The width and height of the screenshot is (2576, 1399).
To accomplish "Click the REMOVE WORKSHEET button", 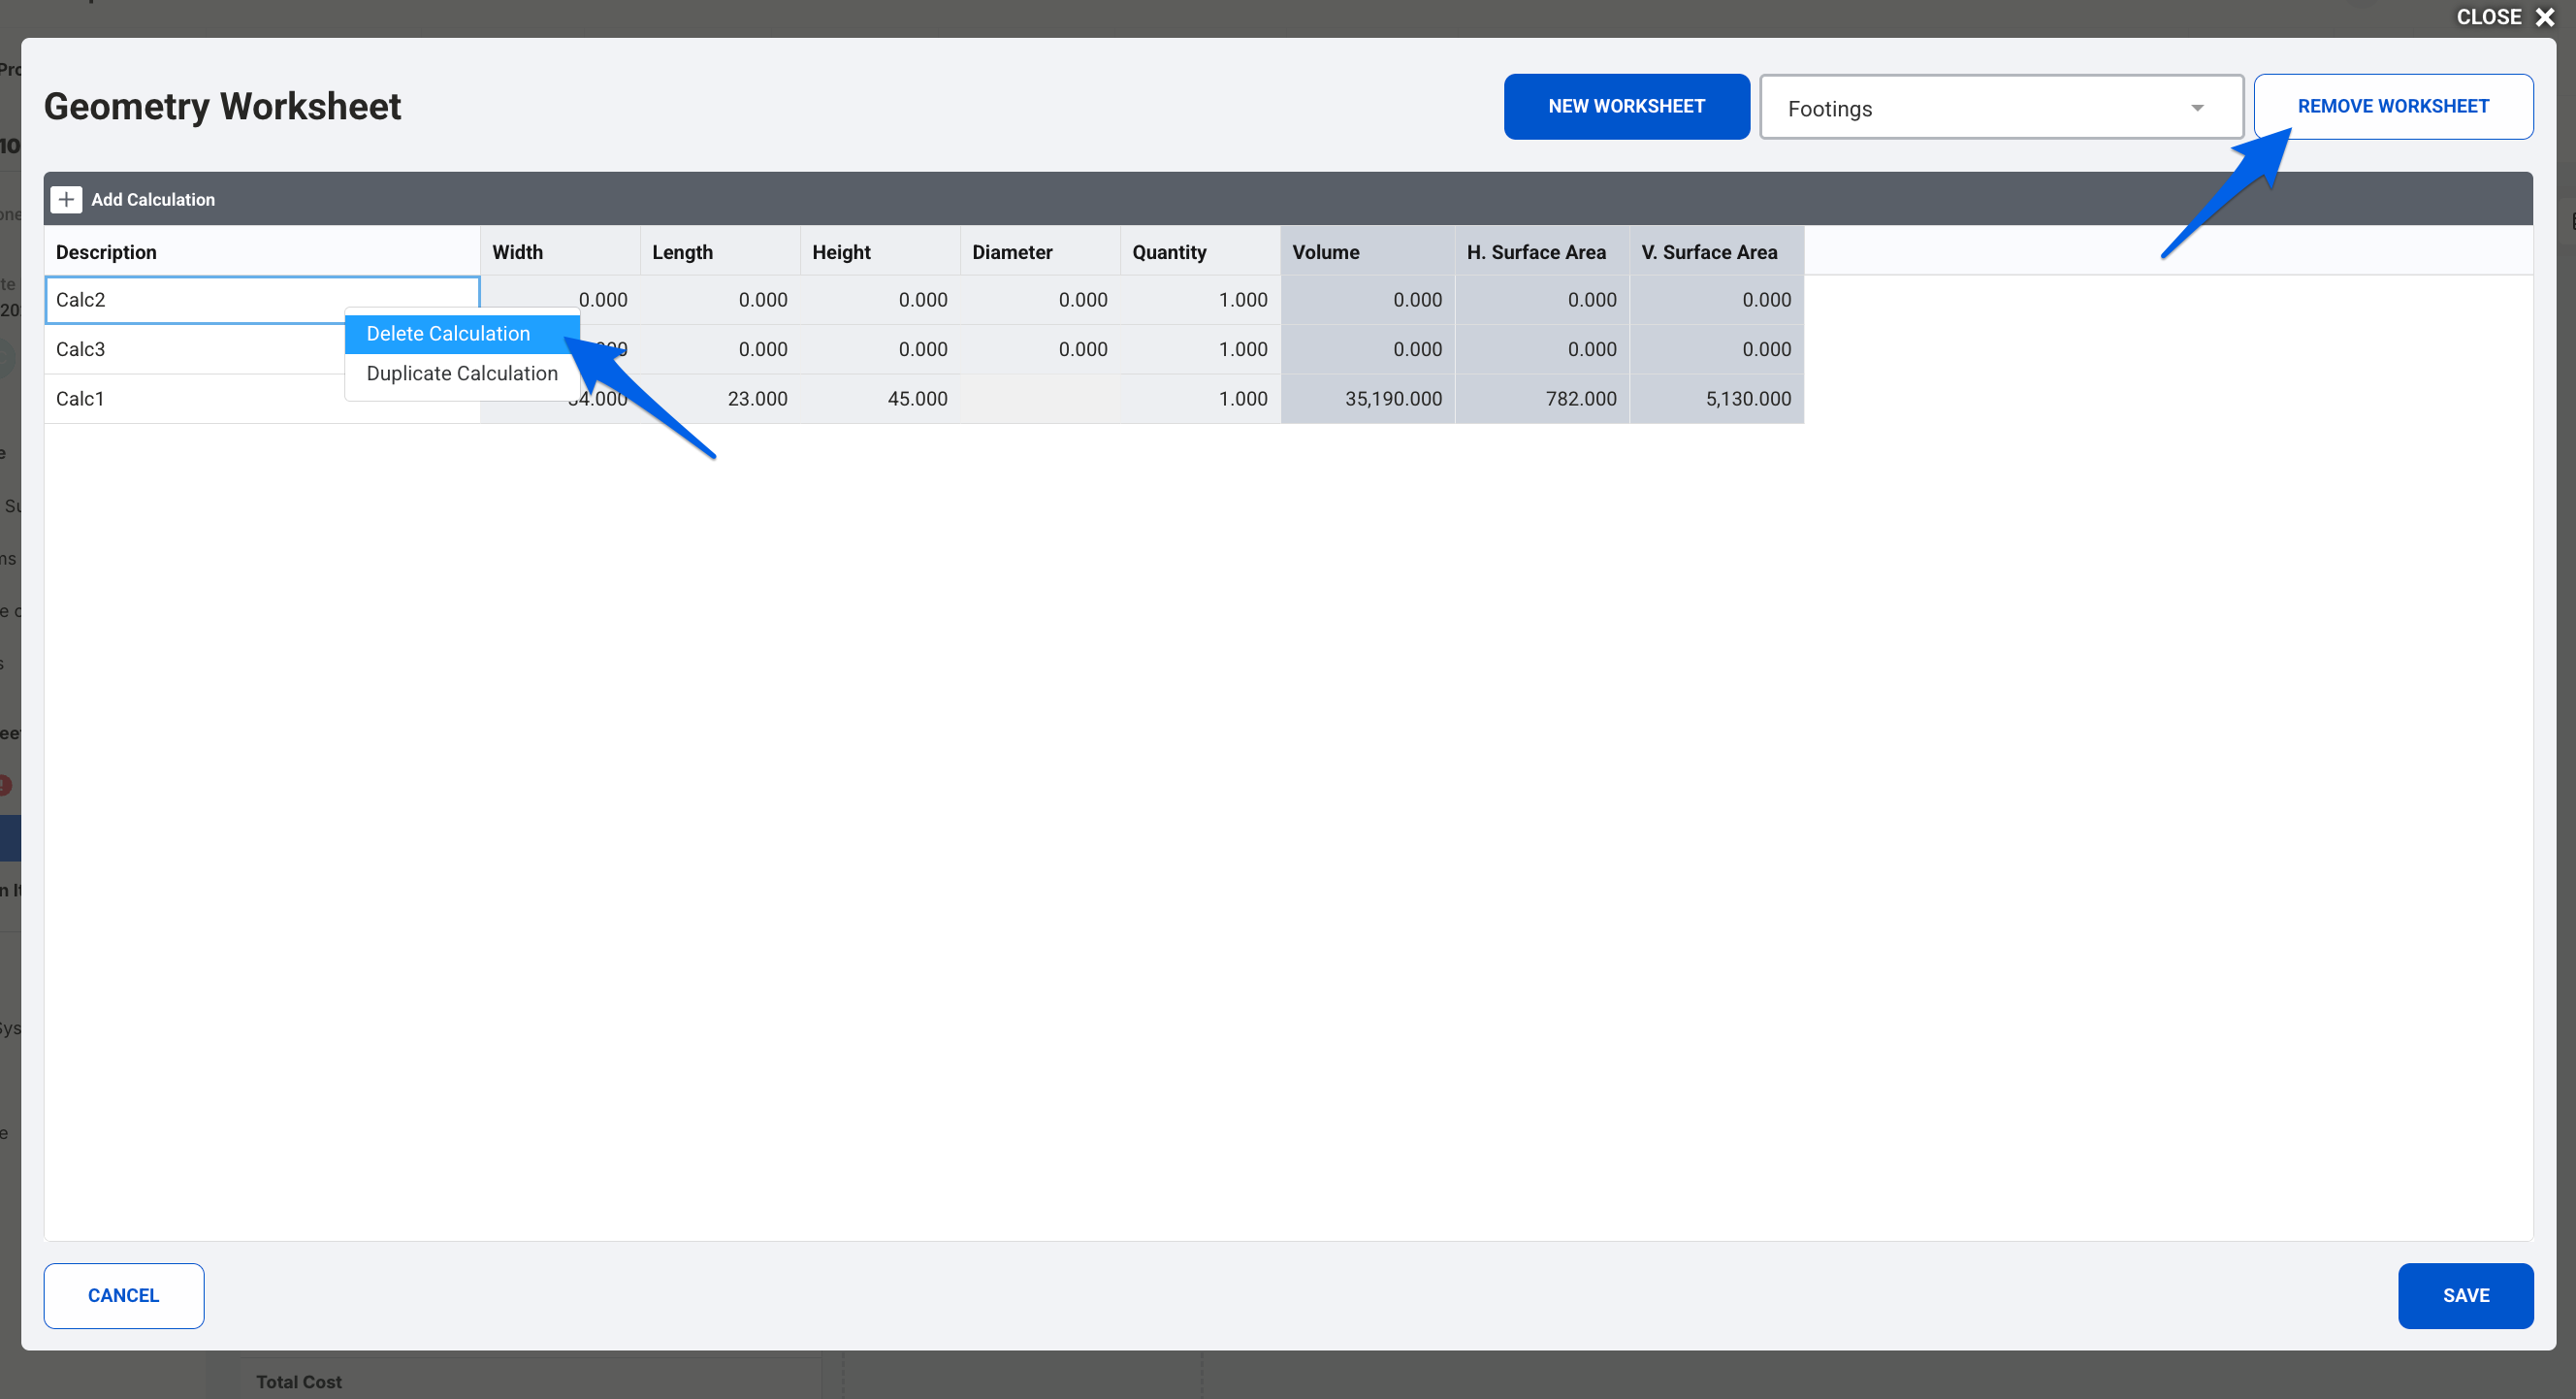I will pos(2392,106).
